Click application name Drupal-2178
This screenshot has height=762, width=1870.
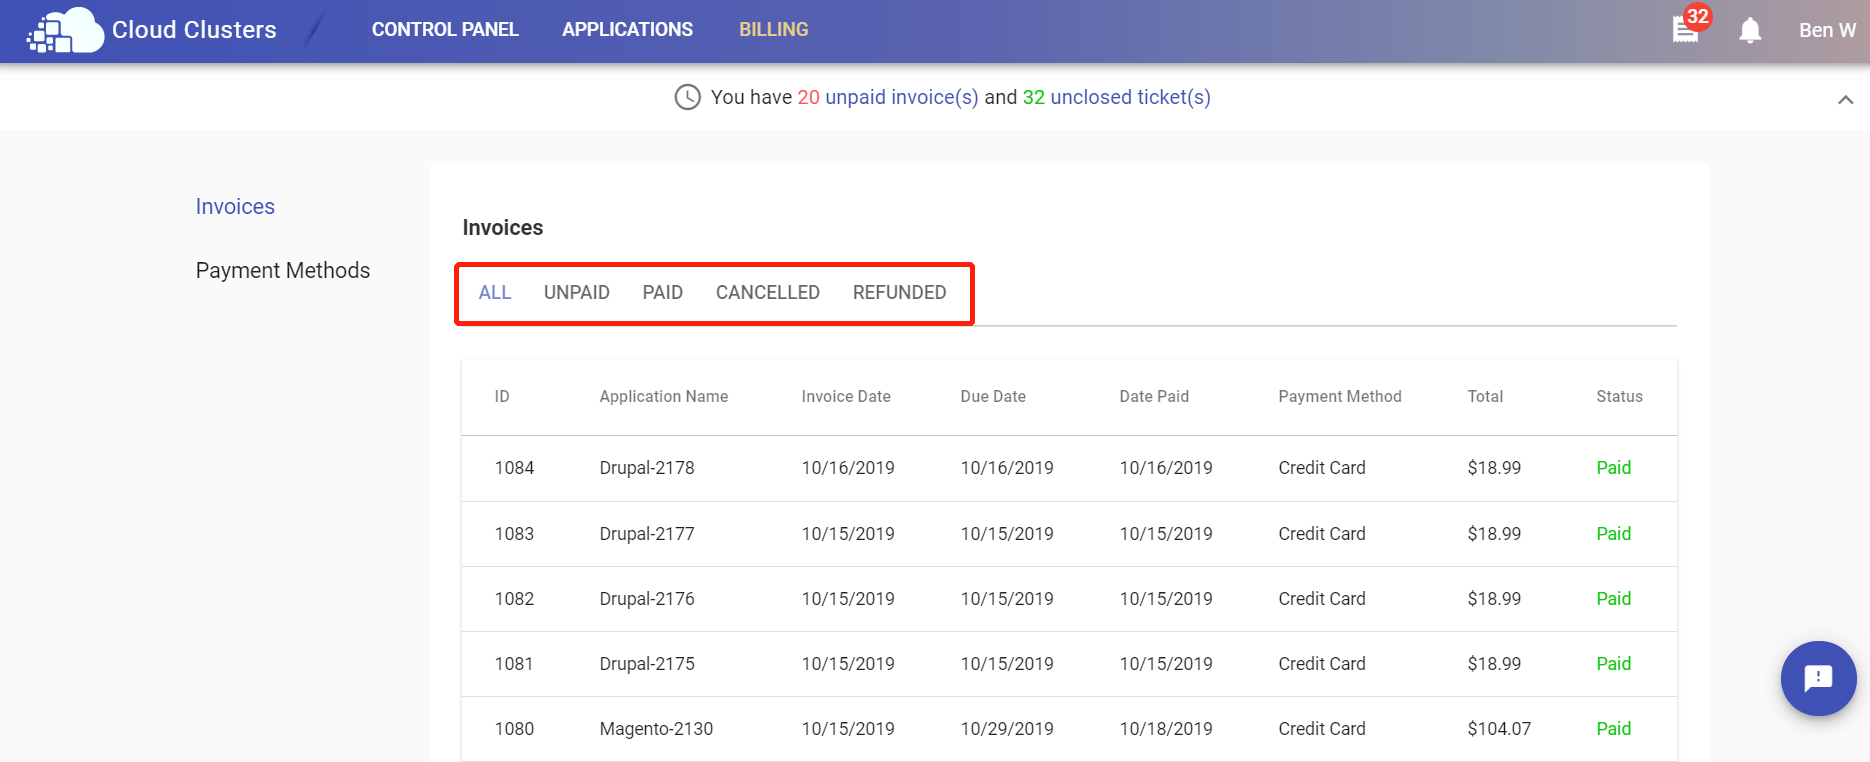point(647,467)
